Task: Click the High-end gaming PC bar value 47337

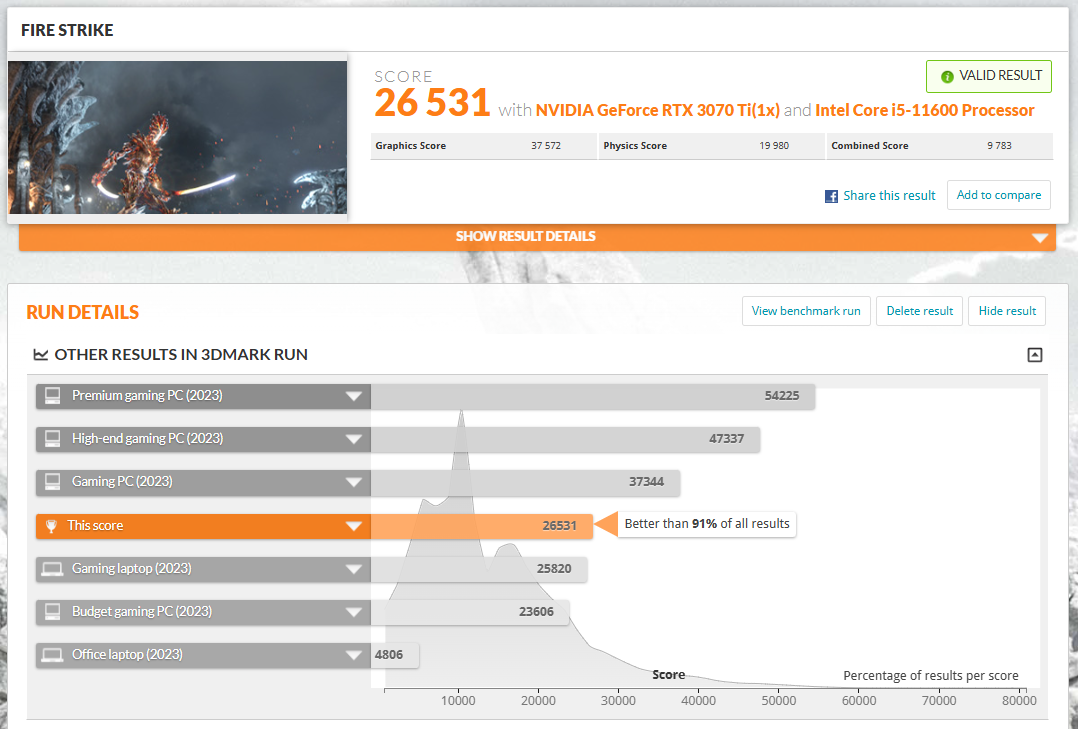Action: tap(727, 439)
